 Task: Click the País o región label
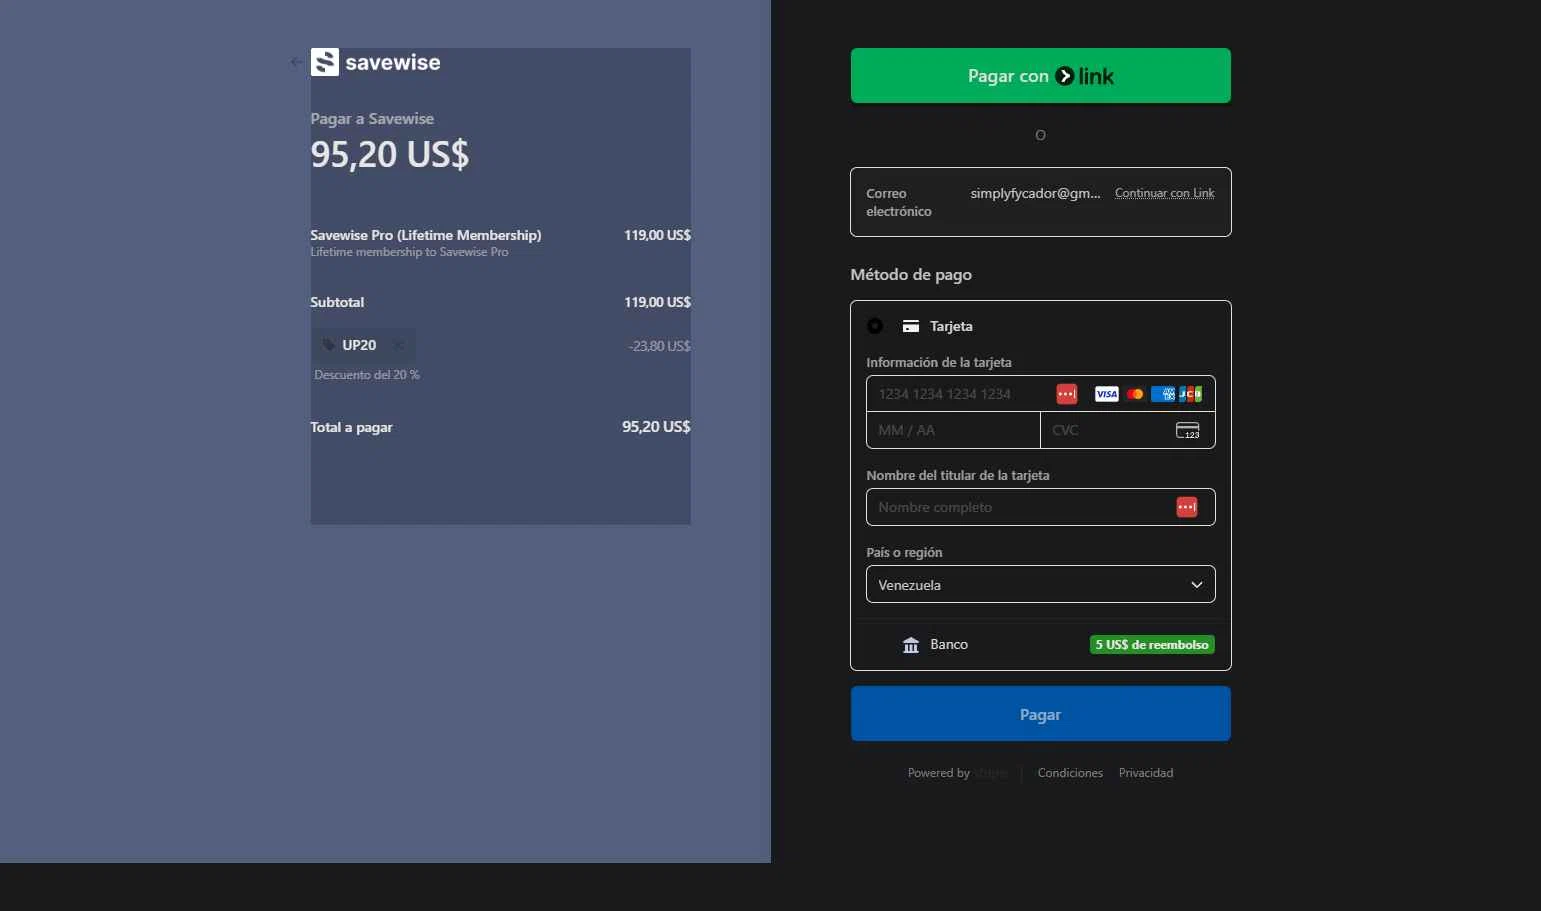pyautogui.click(x=904, y=552)
